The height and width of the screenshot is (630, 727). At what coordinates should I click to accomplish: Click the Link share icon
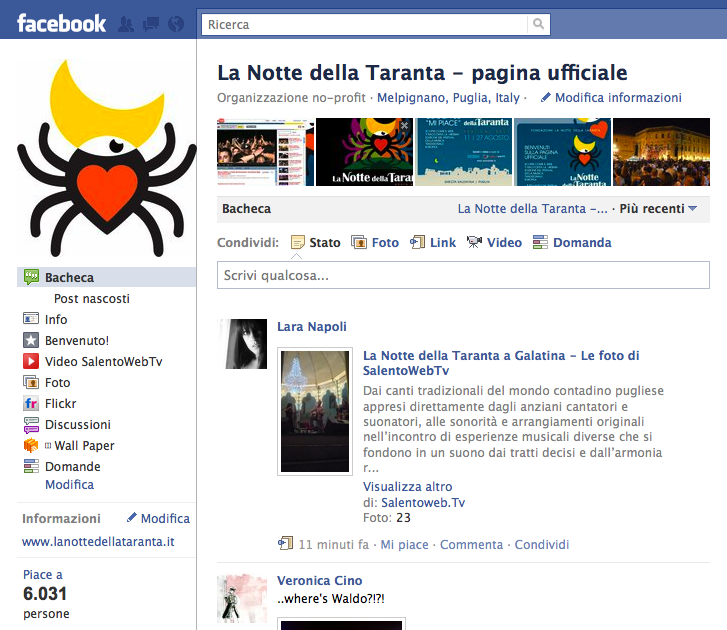[417, 242]
